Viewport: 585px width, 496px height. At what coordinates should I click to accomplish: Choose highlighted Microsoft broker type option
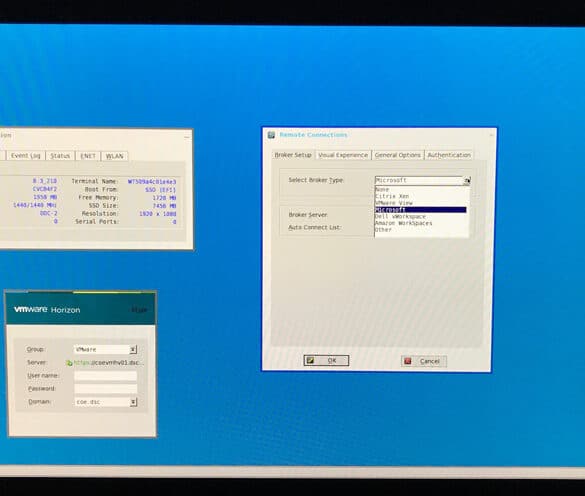420,210
